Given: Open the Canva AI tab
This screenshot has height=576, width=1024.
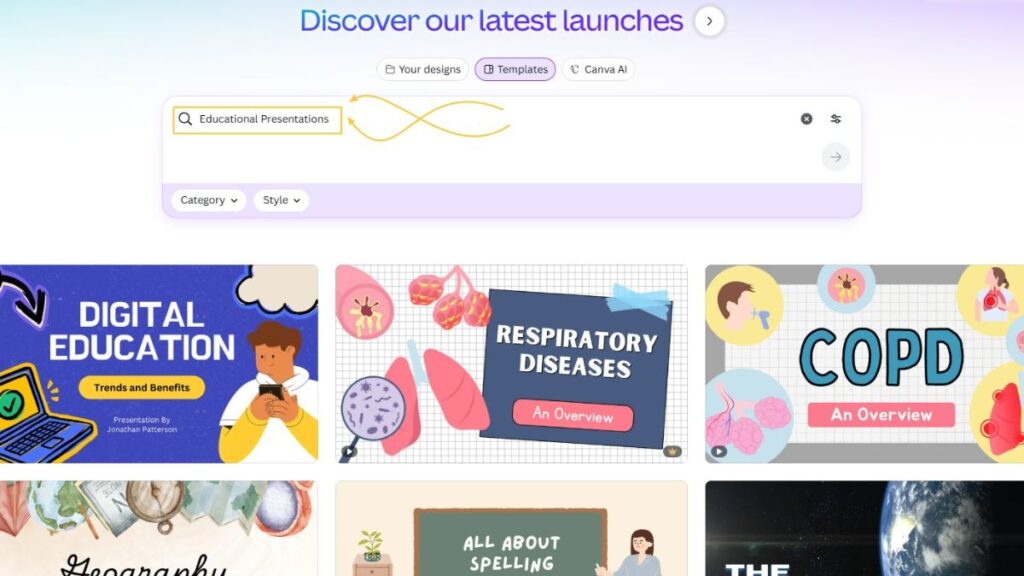Looking at the screenshot, I should click(598, 69).
